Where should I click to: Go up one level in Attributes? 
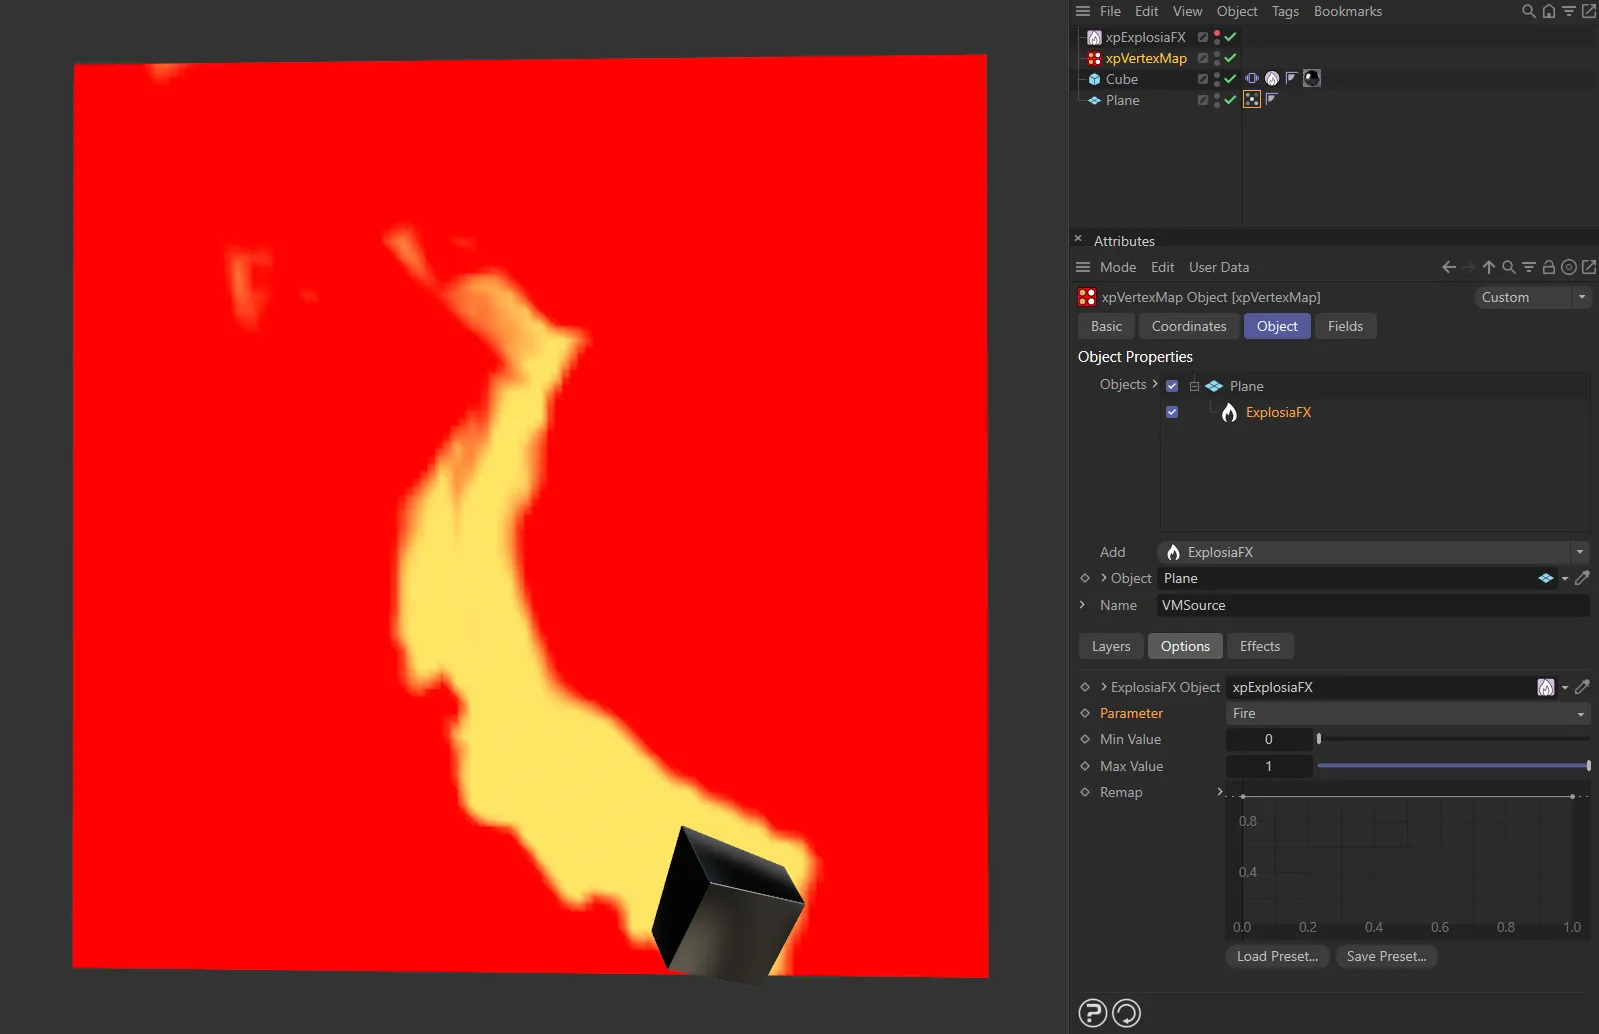(1488, 267)
